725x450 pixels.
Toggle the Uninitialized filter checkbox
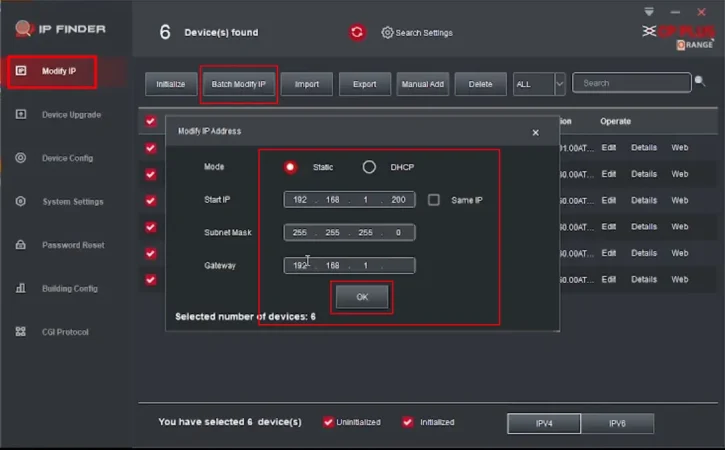pos(328,422)
